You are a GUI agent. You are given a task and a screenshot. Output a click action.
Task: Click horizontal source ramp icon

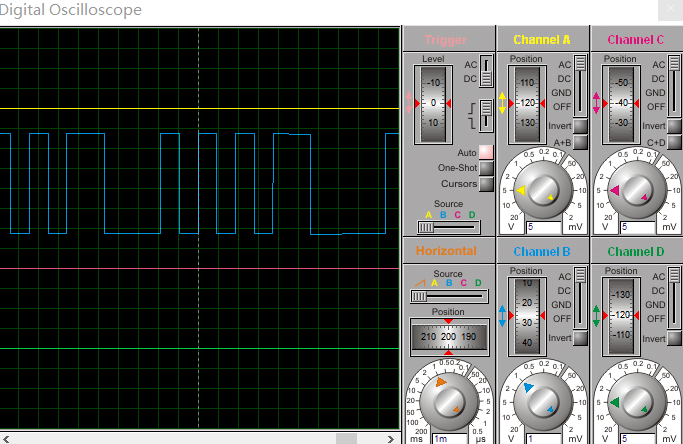(420, 283)
